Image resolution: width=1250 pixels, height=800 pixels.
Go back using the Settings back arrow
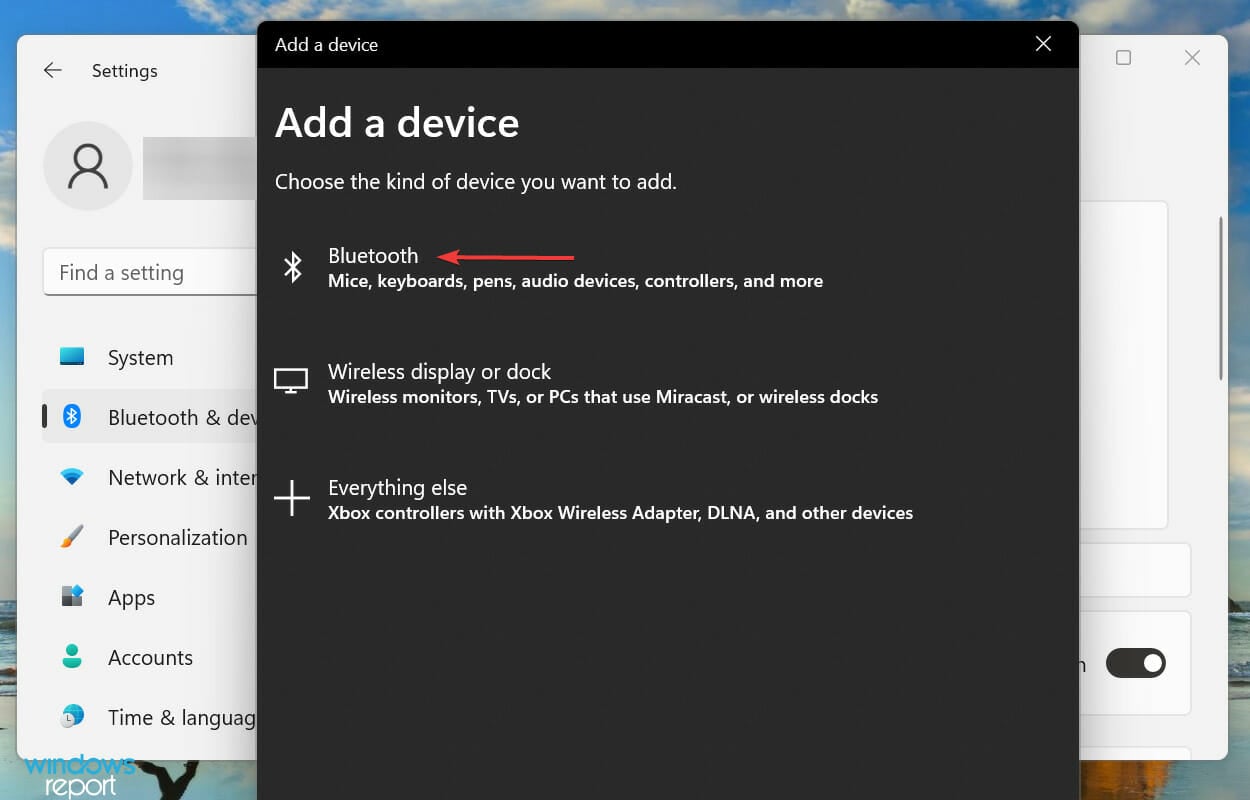53,71
